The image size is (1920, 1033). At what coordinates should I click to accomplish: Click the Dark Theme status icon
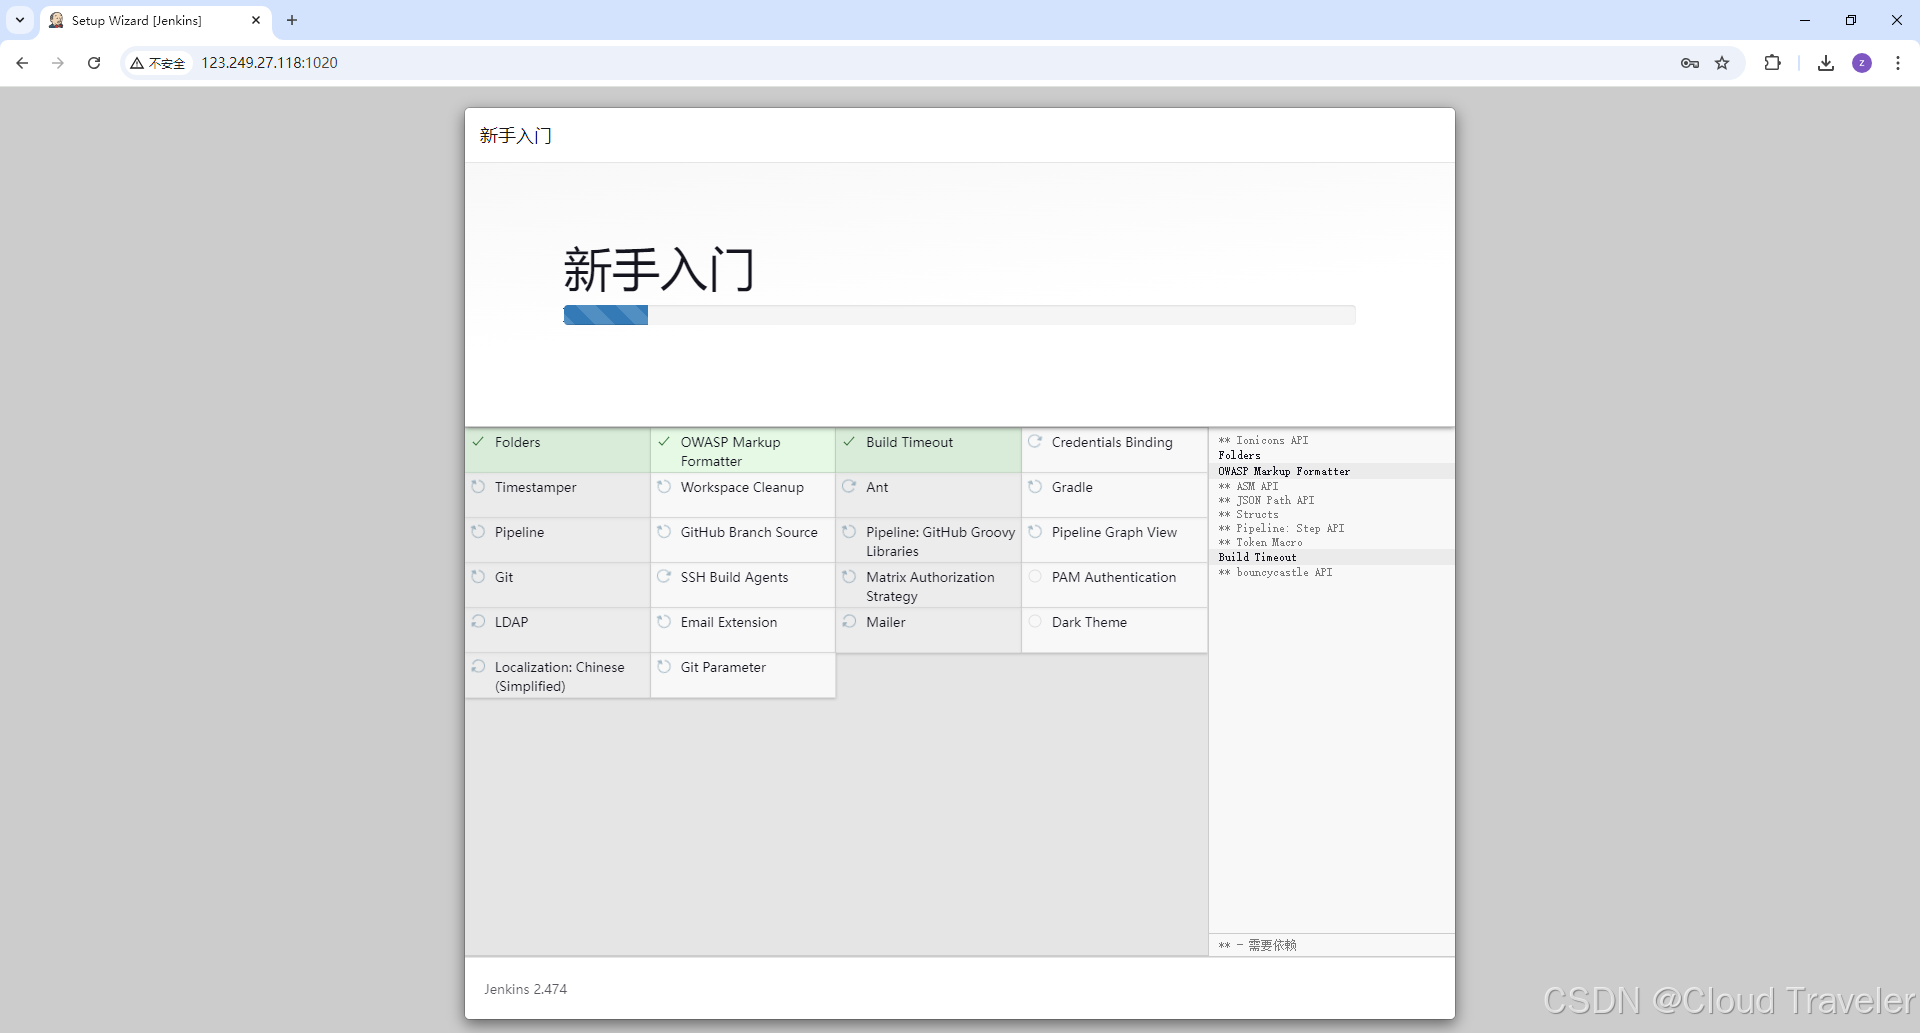click(1035, 621)
